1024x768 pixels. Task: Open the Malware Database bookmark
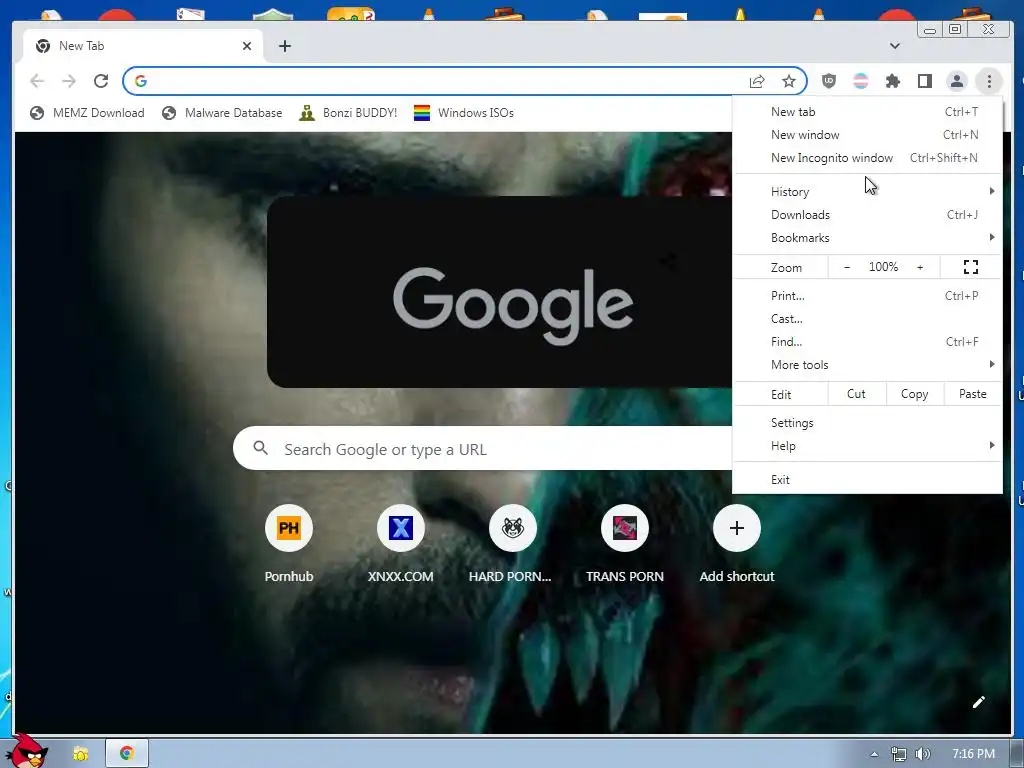222,113
